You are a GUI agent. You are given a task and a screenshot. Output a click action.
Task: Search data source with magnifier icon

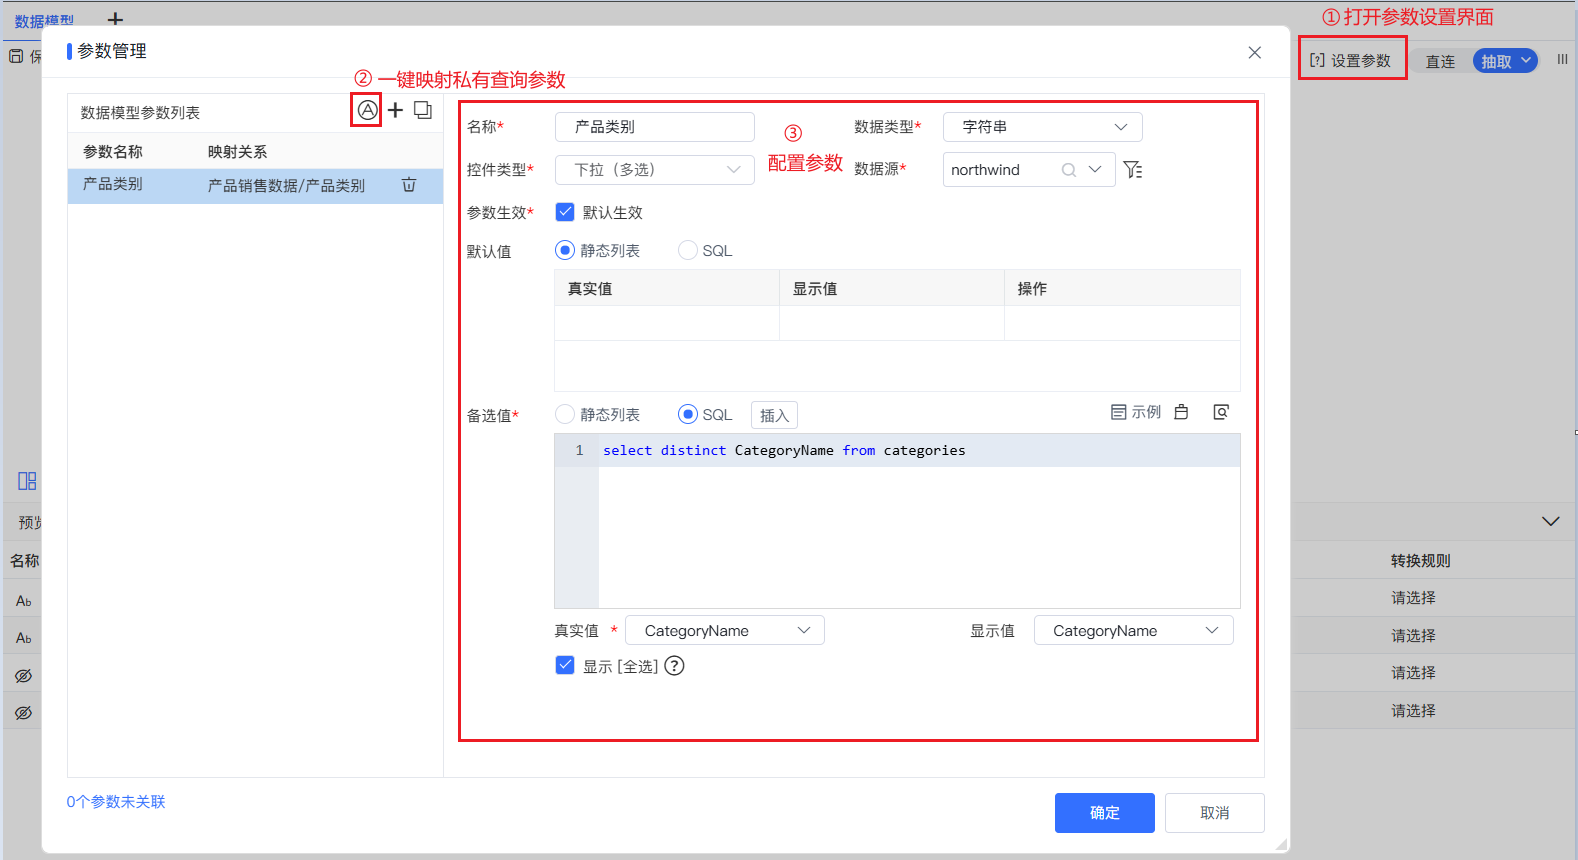coord(1069,170)
